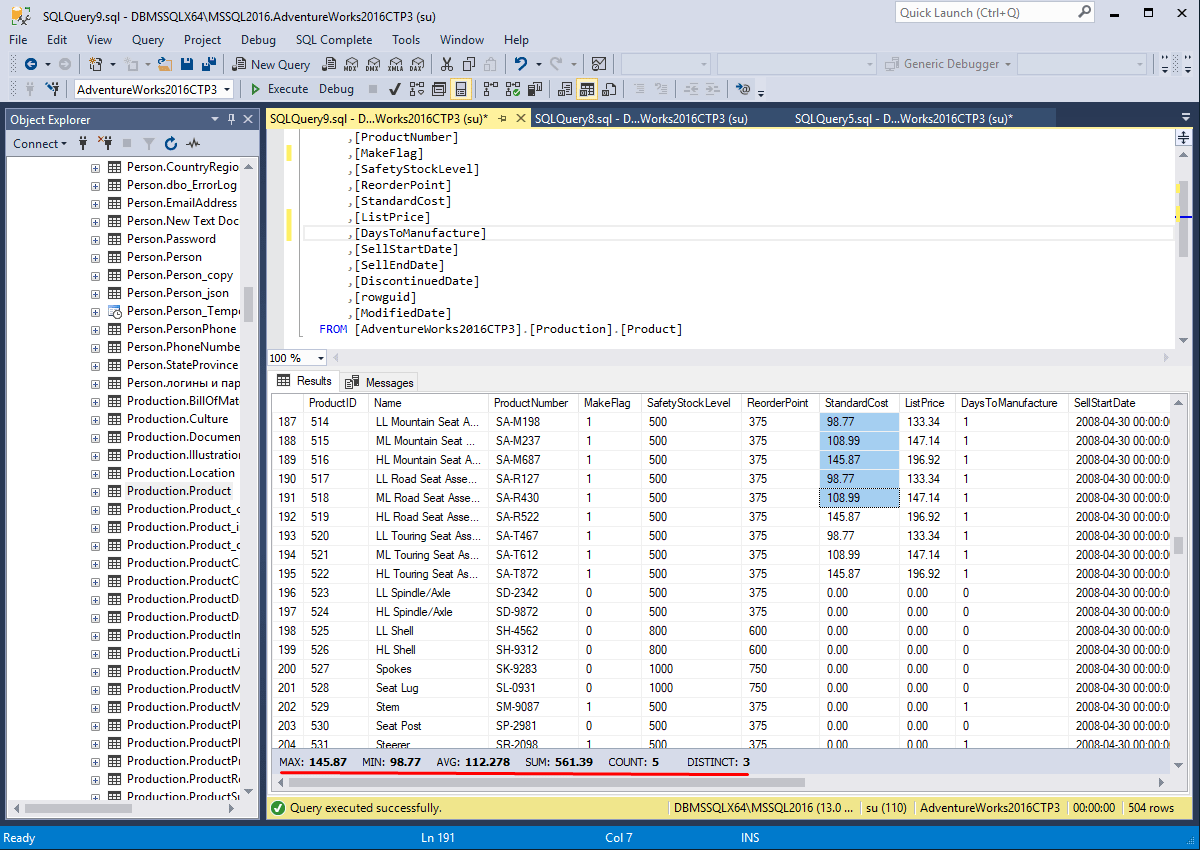Pin the Object Explorer panel
Screen dimensions: 1200x850
(x=232, y=119)
